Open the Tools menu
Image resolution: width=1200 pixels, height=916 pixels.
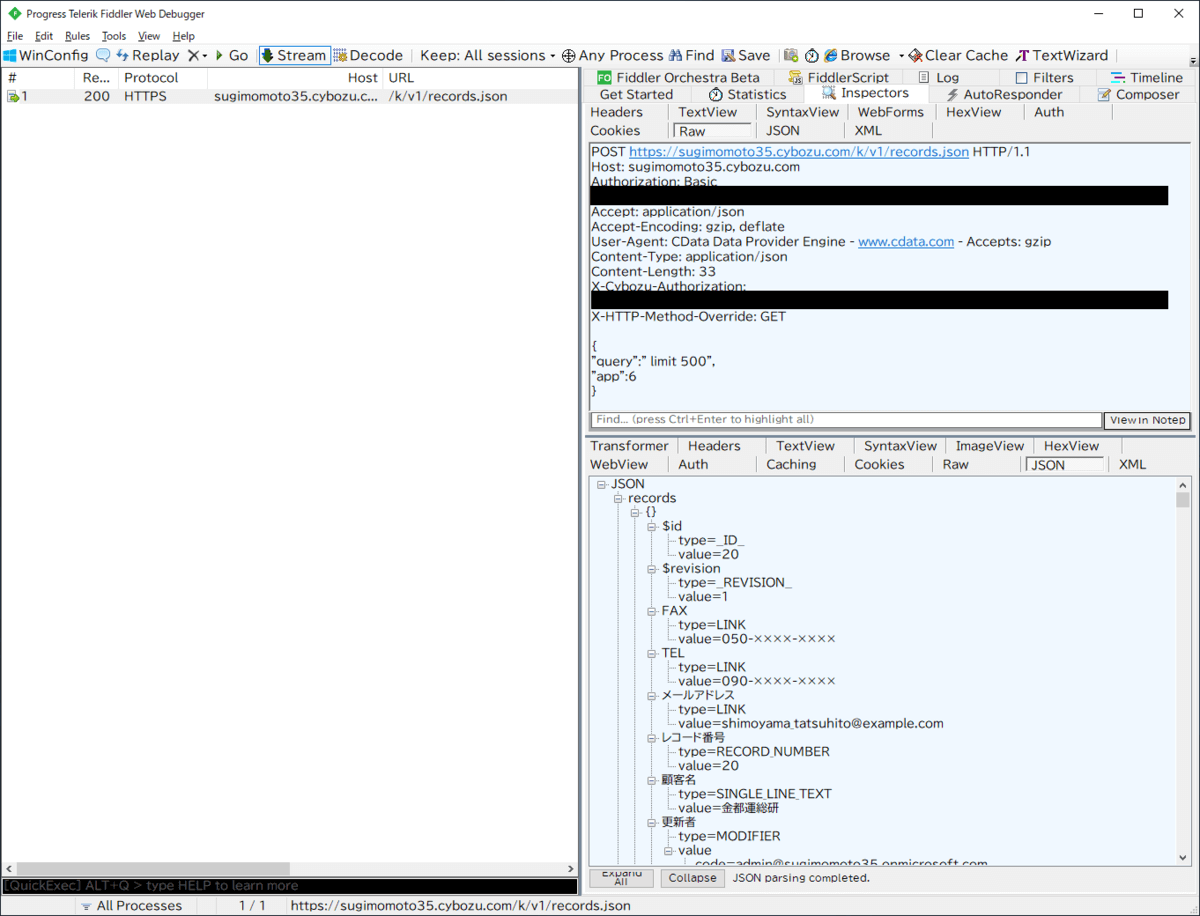[x=114, y=36]
